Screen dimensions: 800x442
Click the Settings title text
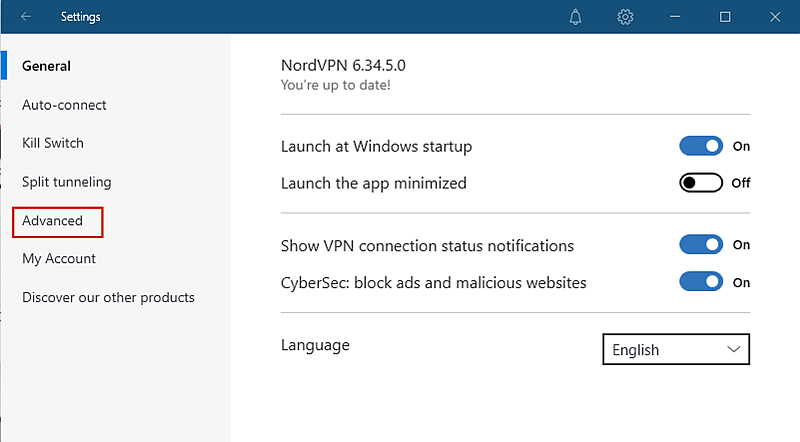pos(81,17)
